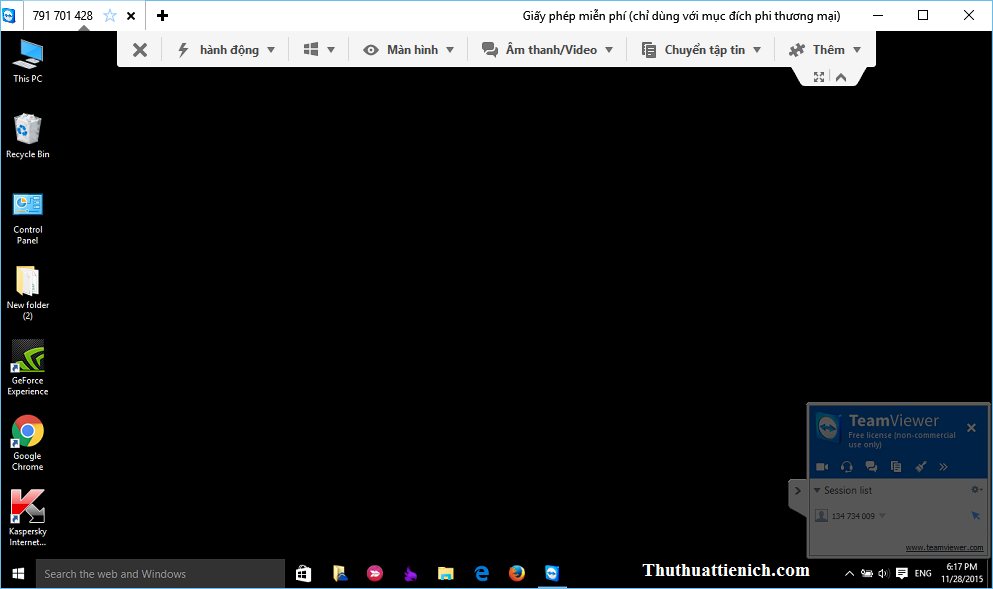The image size is (993, 589).
Task: Click the file box icon in TeamViewer panel
Action: click(896, 466)
